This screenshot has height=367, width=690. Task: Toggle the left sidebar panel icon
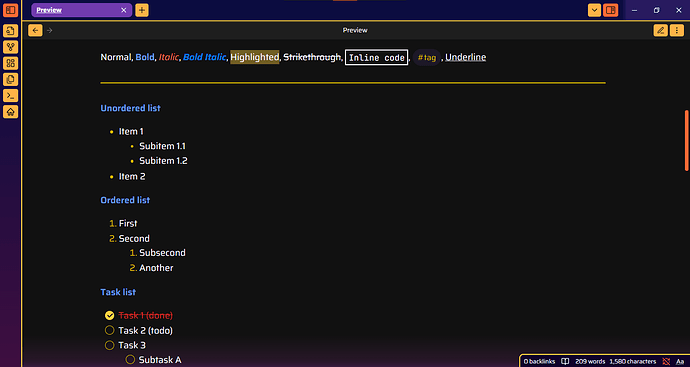coord(11,10)
